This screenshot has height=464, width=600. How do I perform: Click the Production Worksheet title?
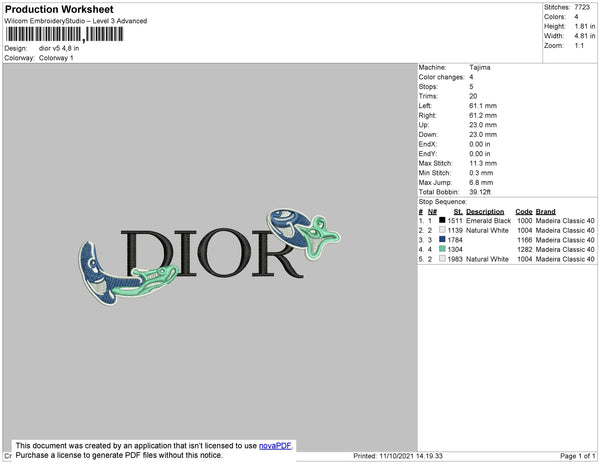pos(59,9)
